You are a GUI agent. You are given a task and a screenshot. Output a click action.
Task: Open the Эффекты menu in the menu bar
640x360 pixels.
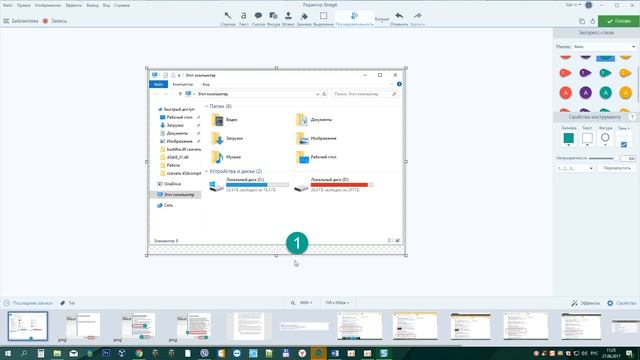[x=73, y=5]
